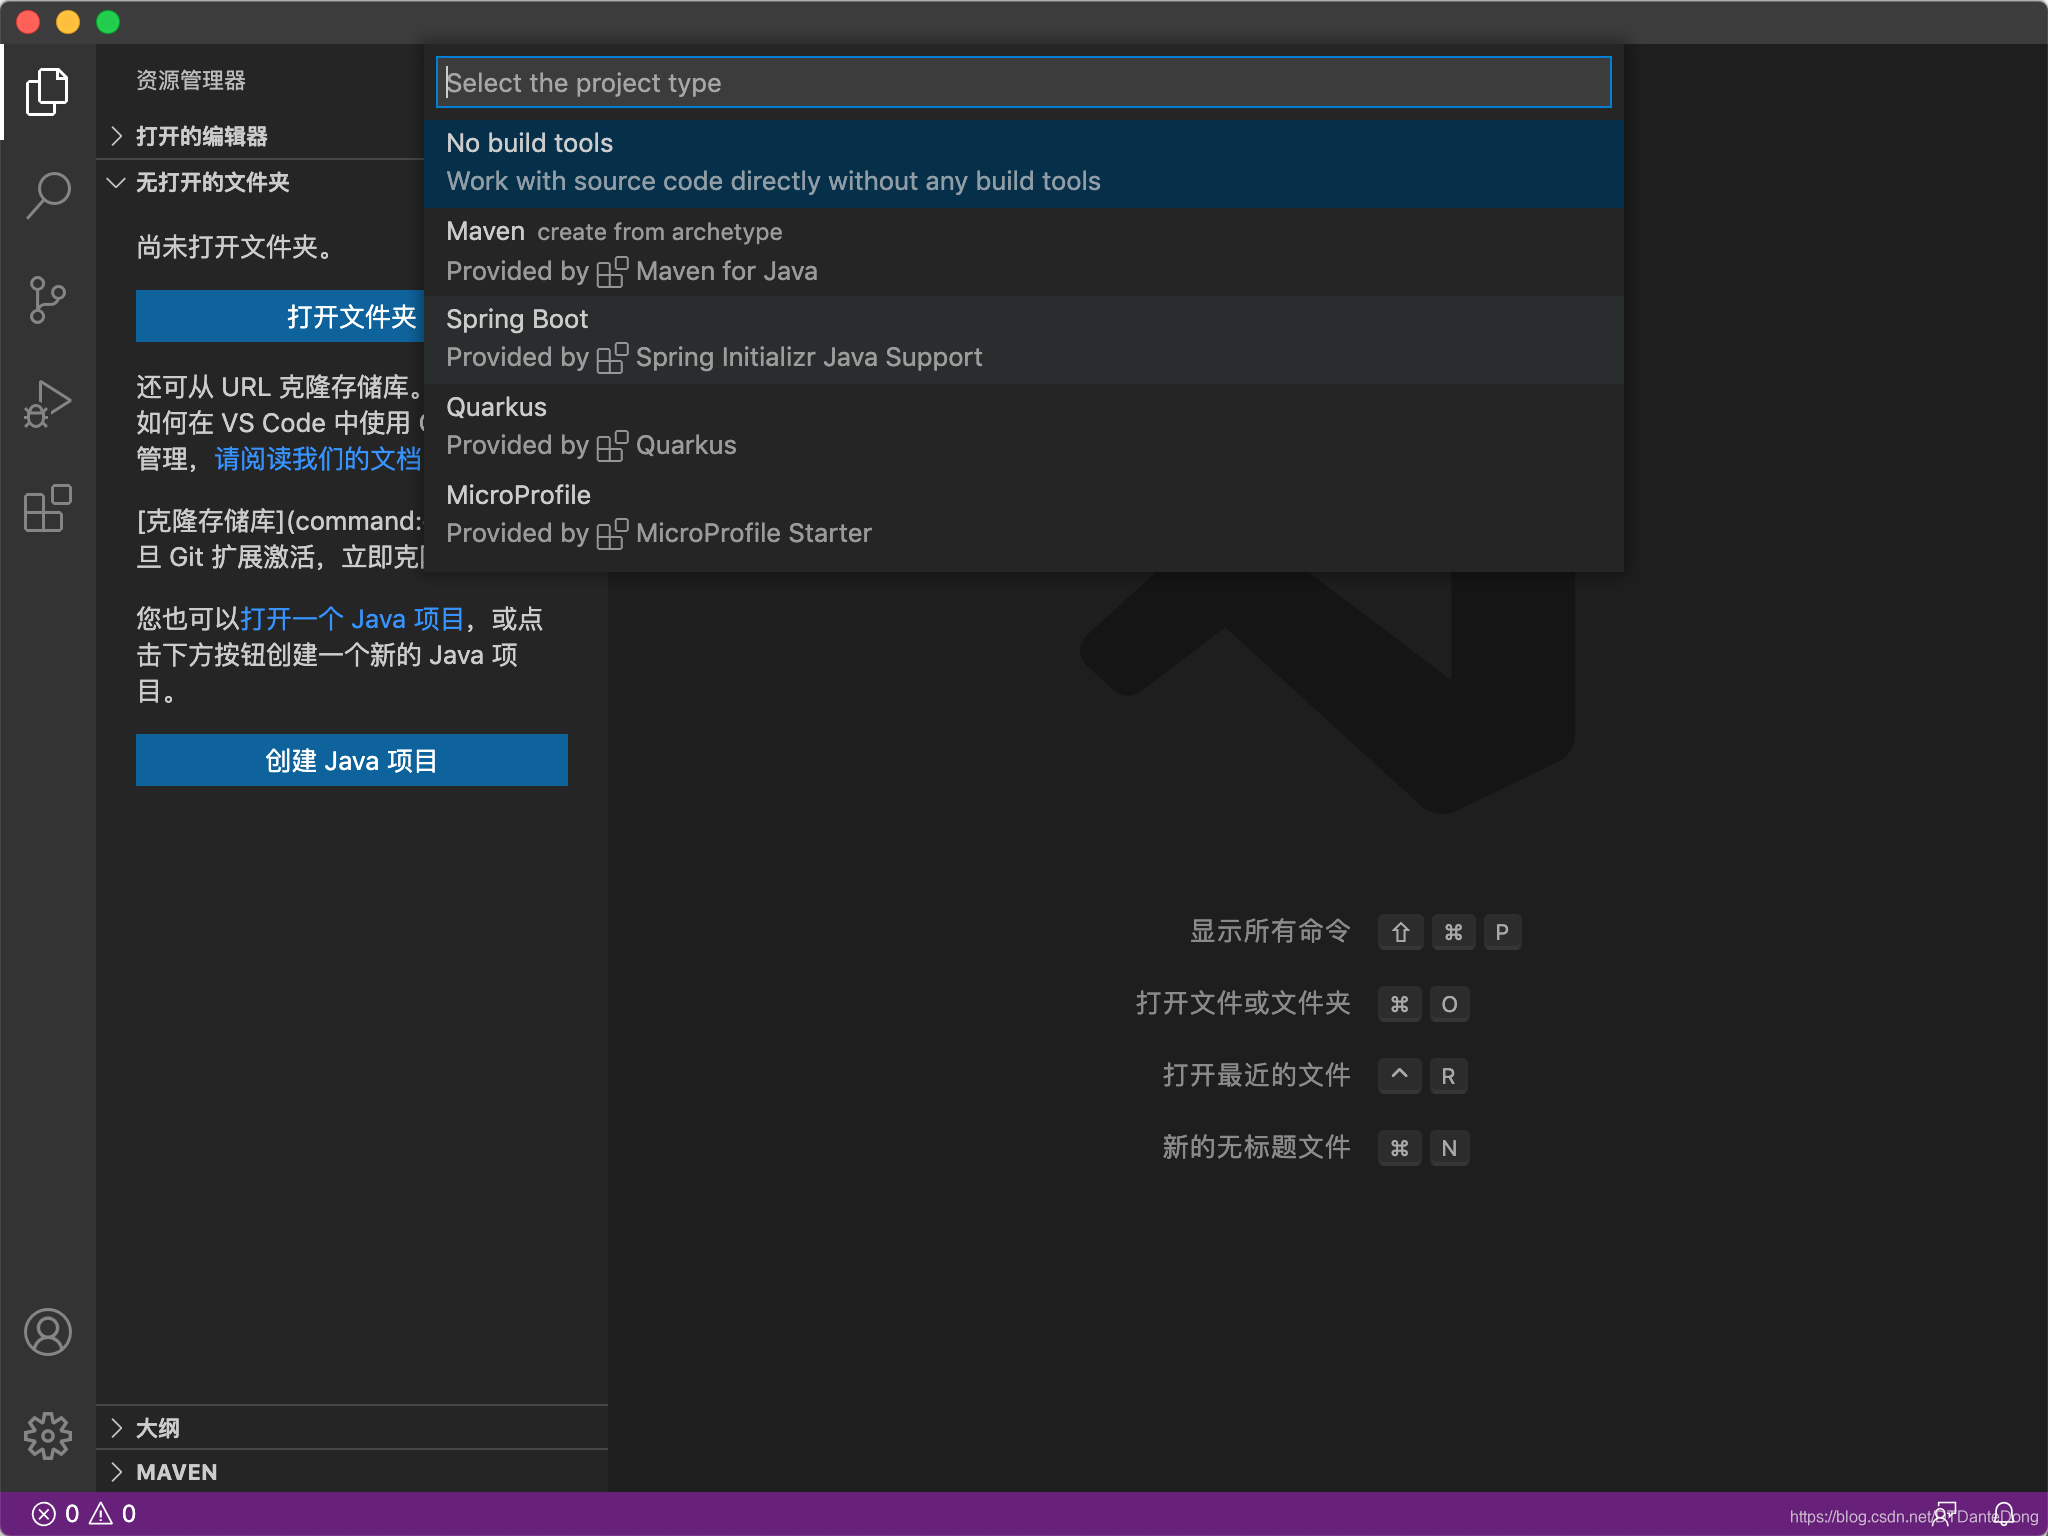Click the 打开文件或文件夹 shortcut label
Screen dimensions: 2048x1536
pos(1243,1003)
